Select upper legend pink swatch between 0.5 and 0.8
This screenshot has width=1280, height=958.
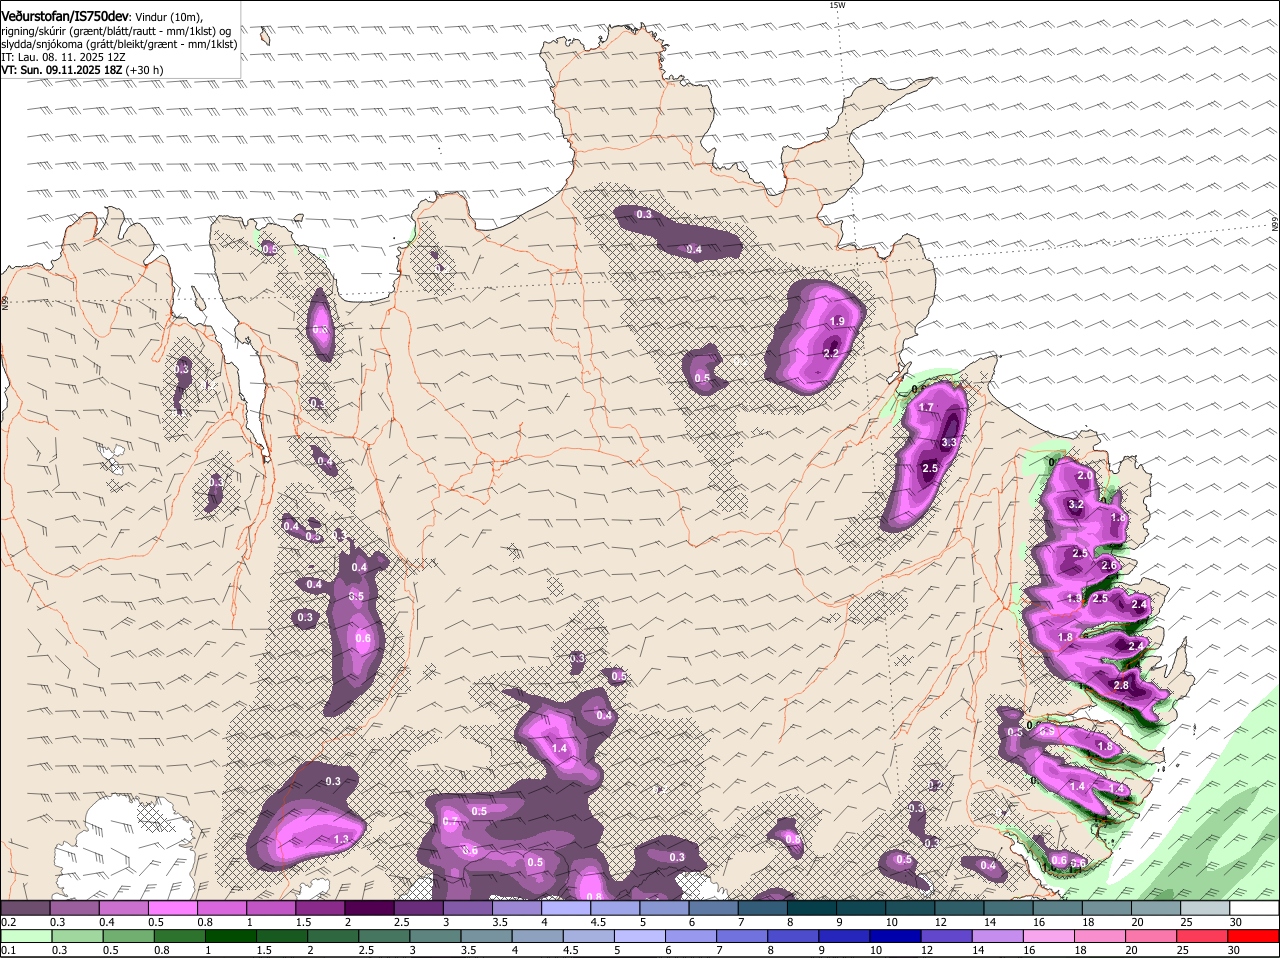click(172, 908)
